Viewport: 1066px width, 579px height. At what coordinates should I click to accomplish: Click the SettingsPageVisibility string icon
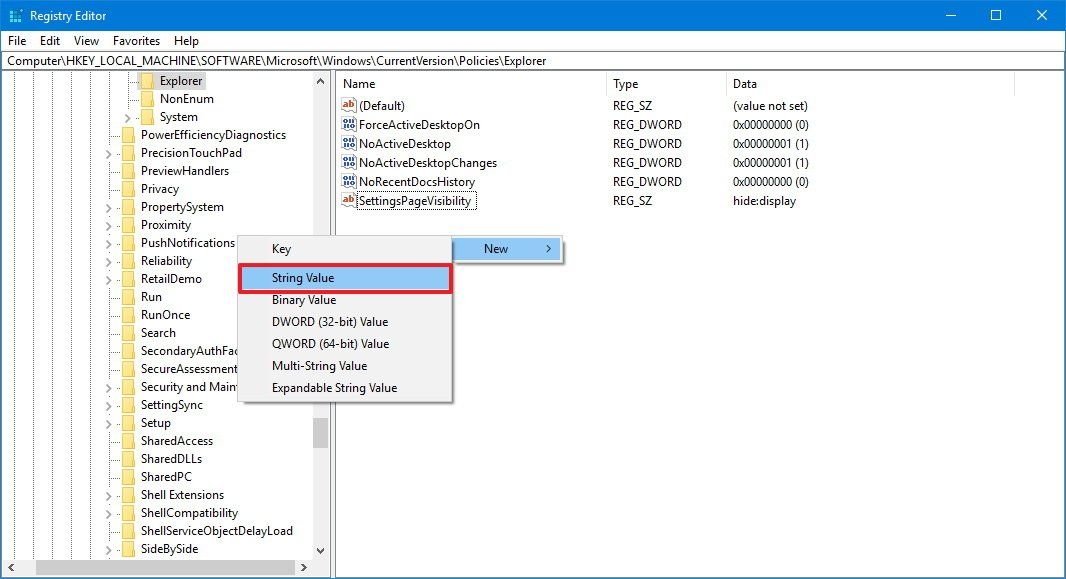(349, 200)
